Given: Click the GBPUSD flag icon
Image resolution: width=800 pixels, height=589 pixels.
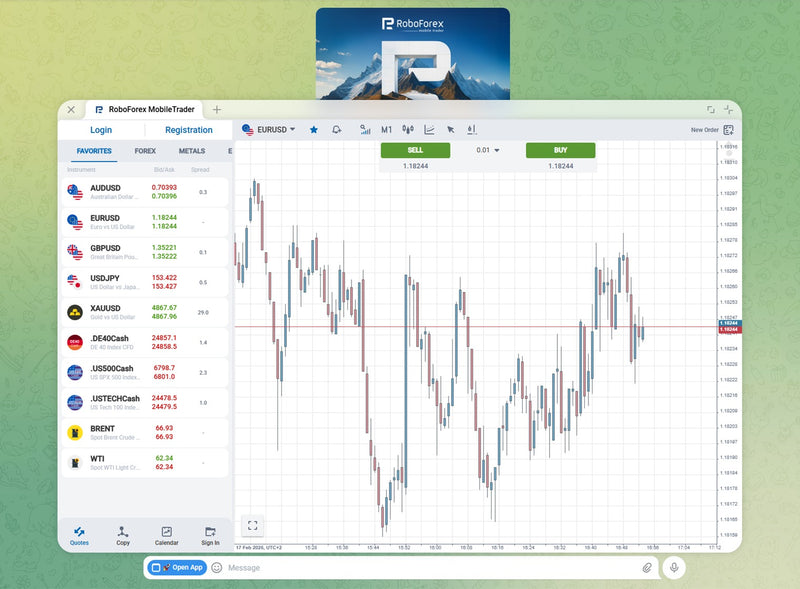Looking at the screenshot, I should point(75,252).
